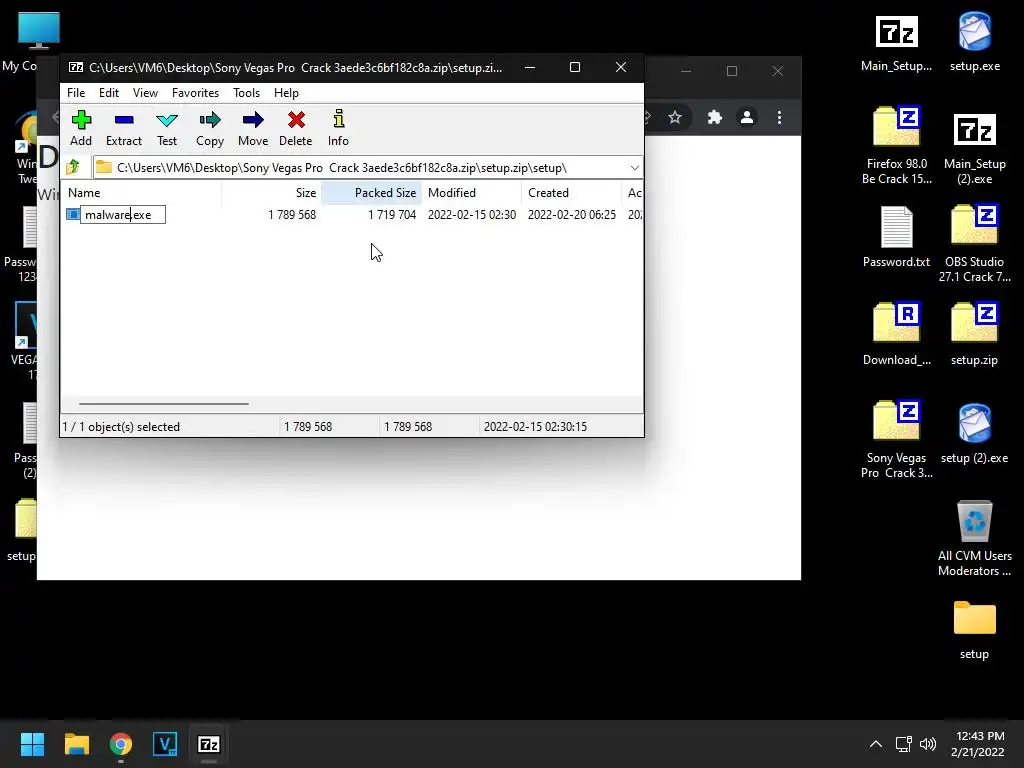This screenshot has width=1024, height=768.
Task: Sort by the Modified column
Action: [x=471, y=193]
